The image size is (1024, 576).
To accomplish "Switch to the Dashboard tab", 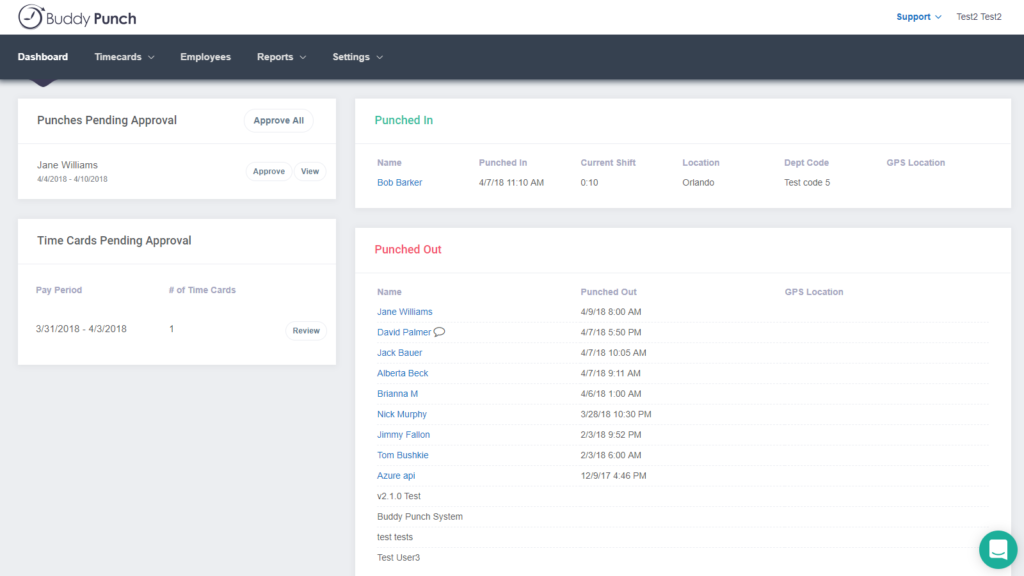I will (x=42, y=57).
